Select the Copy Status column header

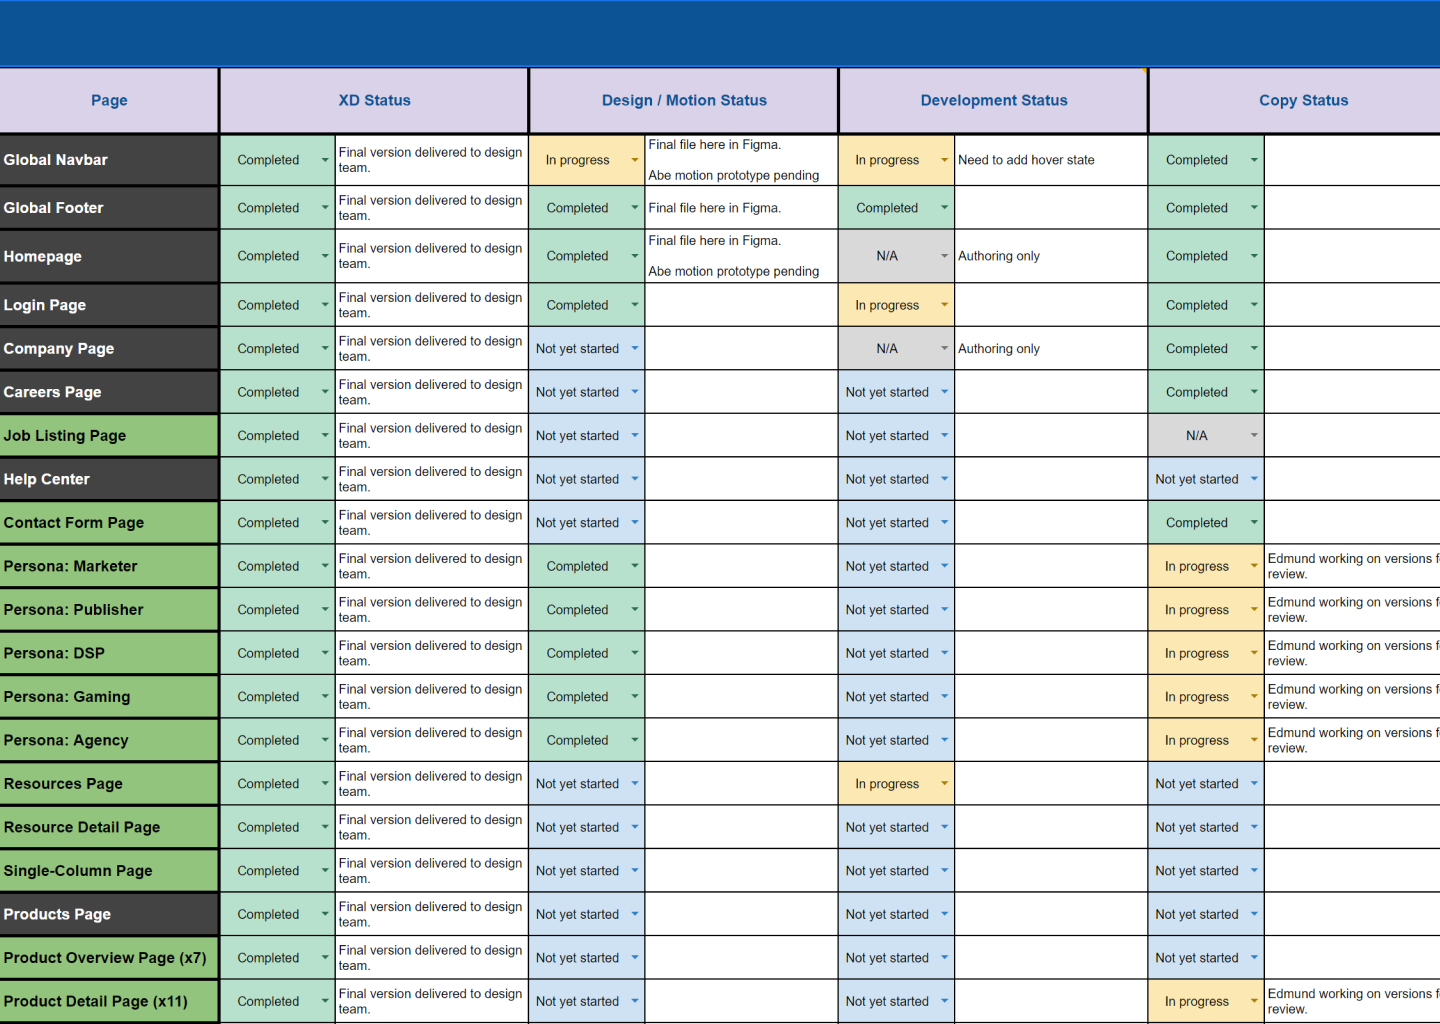pyautogui.click(x=1303, y=100)
